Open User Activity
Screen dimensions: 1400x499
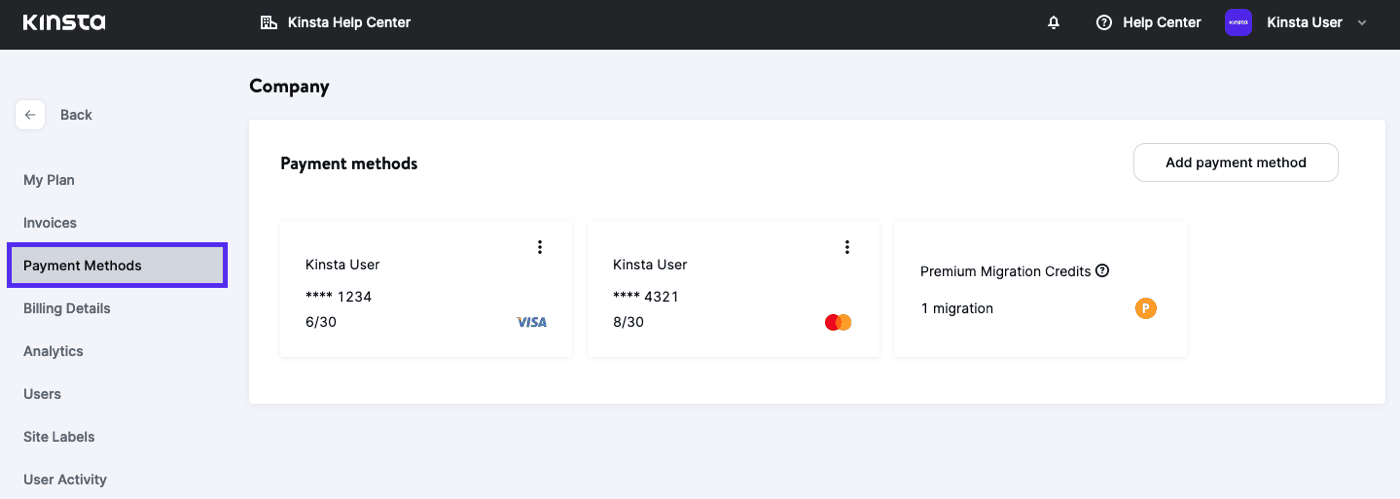(x=65, y=480)
